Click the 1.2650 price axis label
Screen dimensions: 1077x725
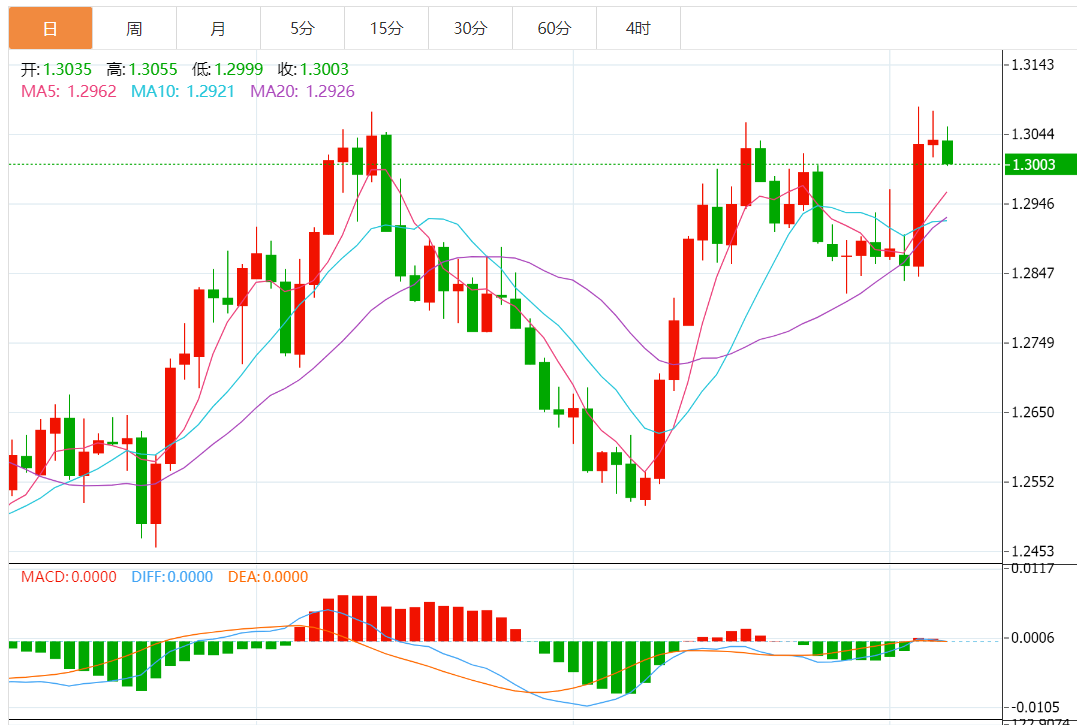click(1034, 413)
